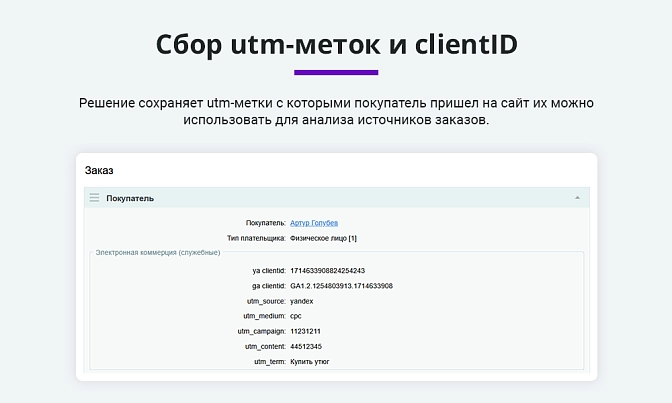672x403 pixels.
Task: Click ya clientid value 1714633908824254243
Action: (x=327, y=271)
